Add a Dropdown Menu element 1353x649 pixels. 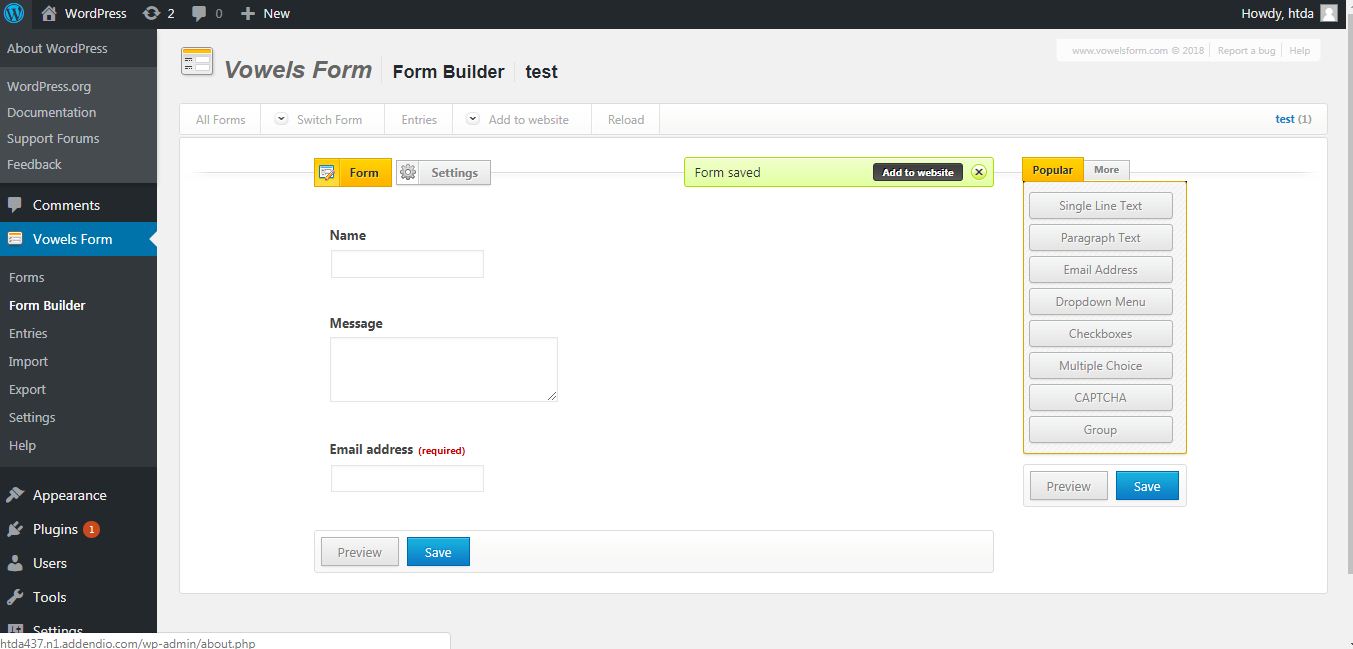pos(1100,302)
